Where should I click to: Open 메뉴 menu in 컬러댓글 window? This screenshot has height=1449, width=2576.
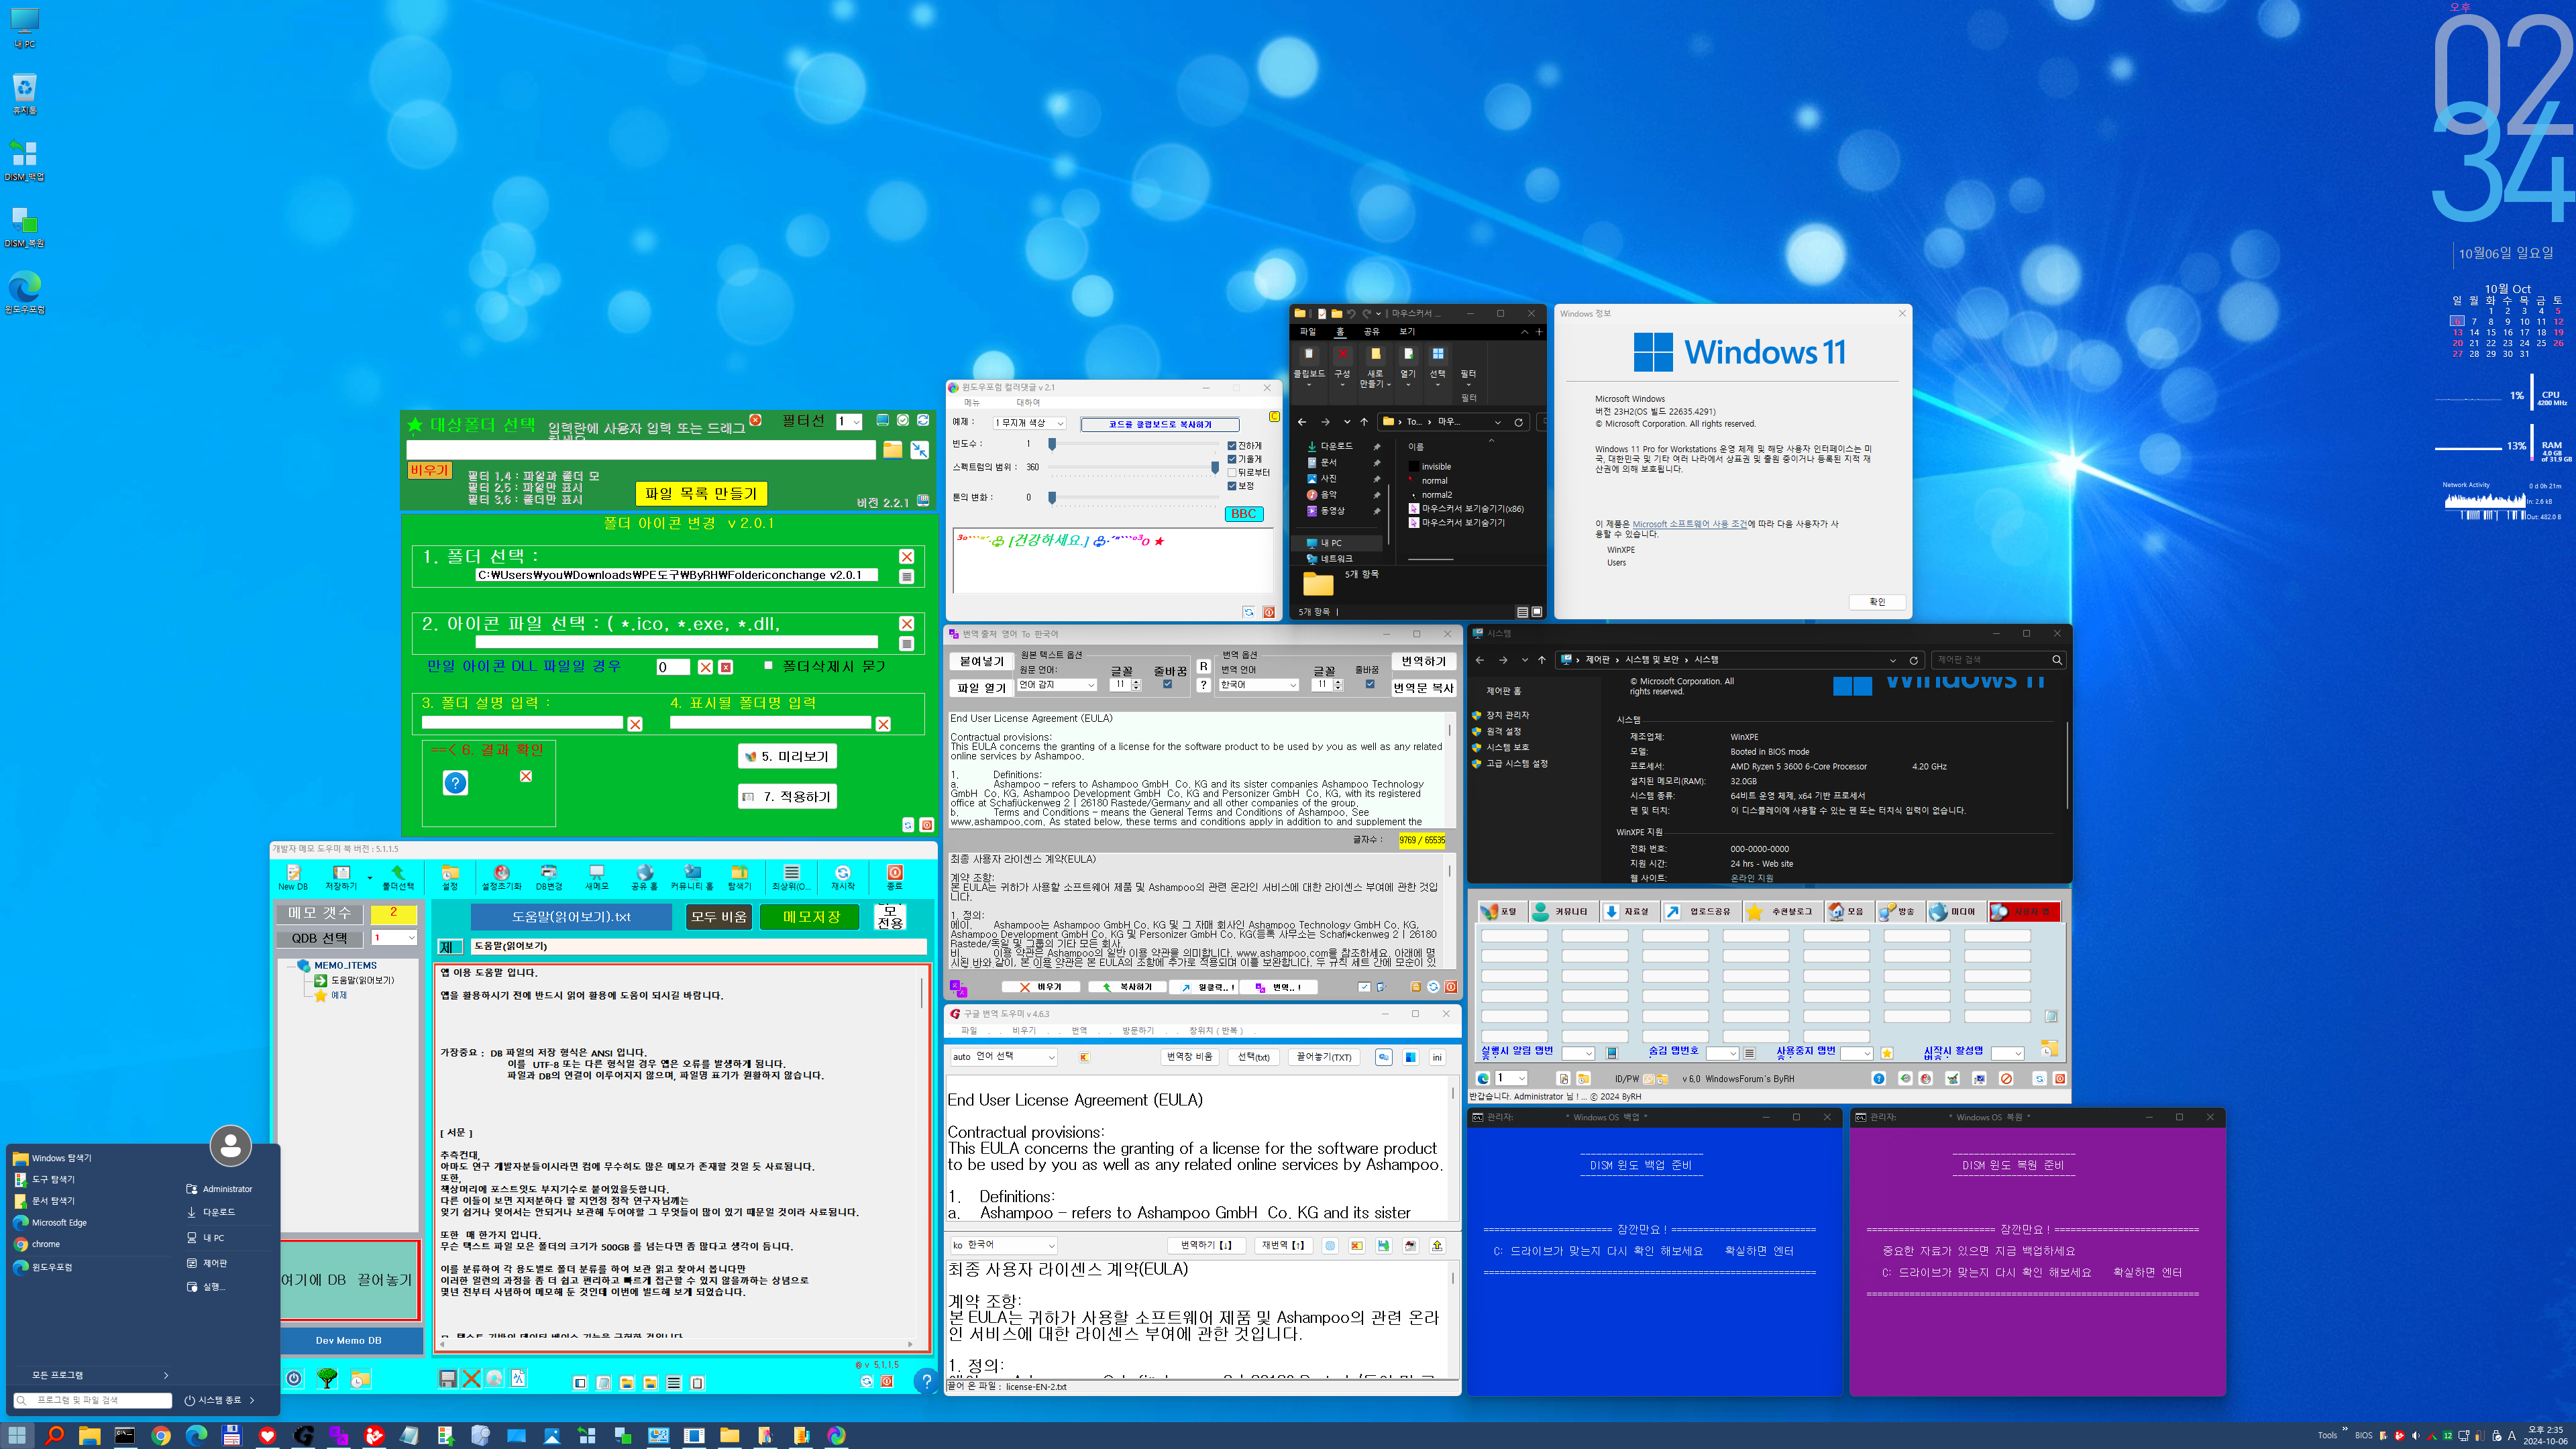point(972,402)
